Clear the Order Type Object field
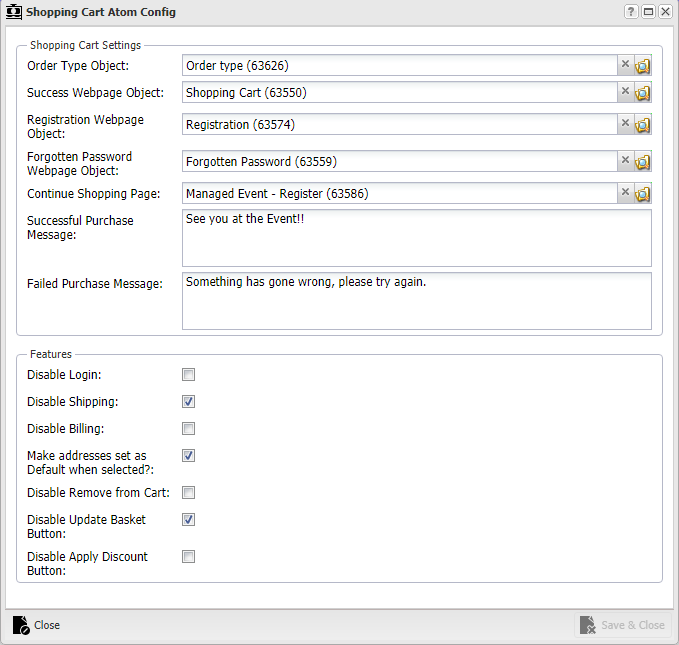This screenshot has width=679, height=645. 625,65
